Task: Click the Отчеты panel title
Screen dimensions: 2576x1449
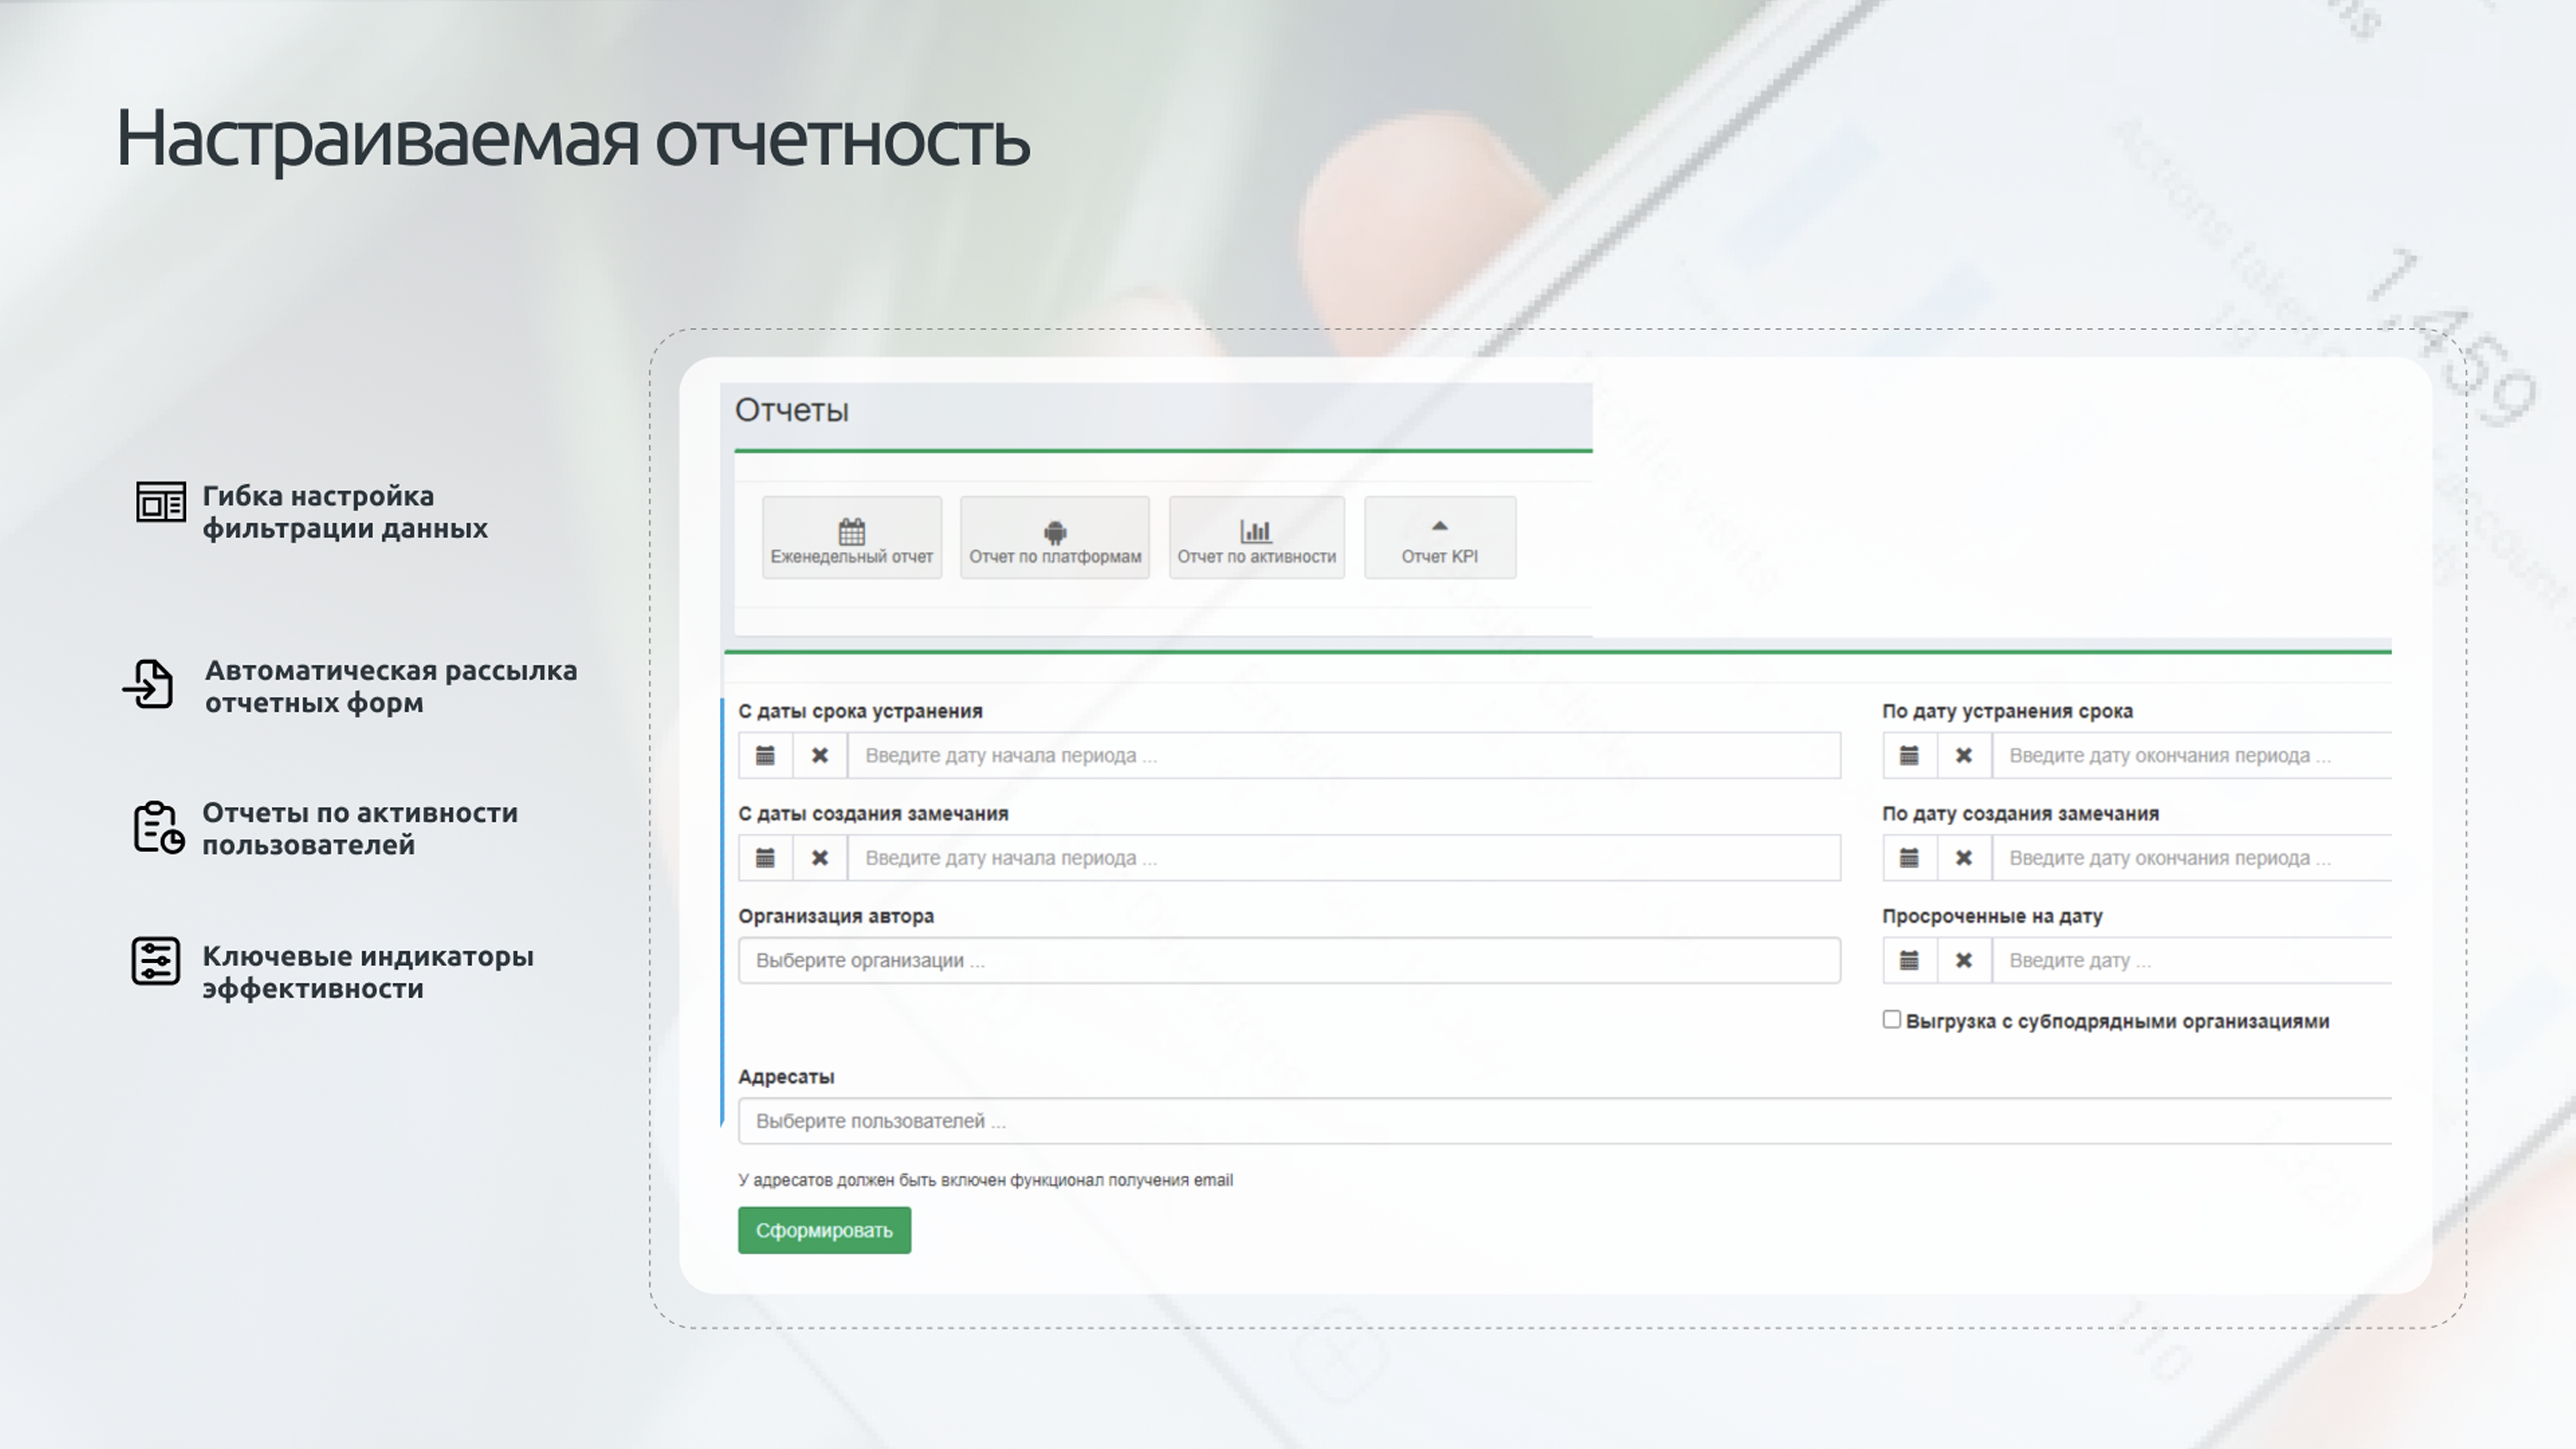Action: (792, 410)
